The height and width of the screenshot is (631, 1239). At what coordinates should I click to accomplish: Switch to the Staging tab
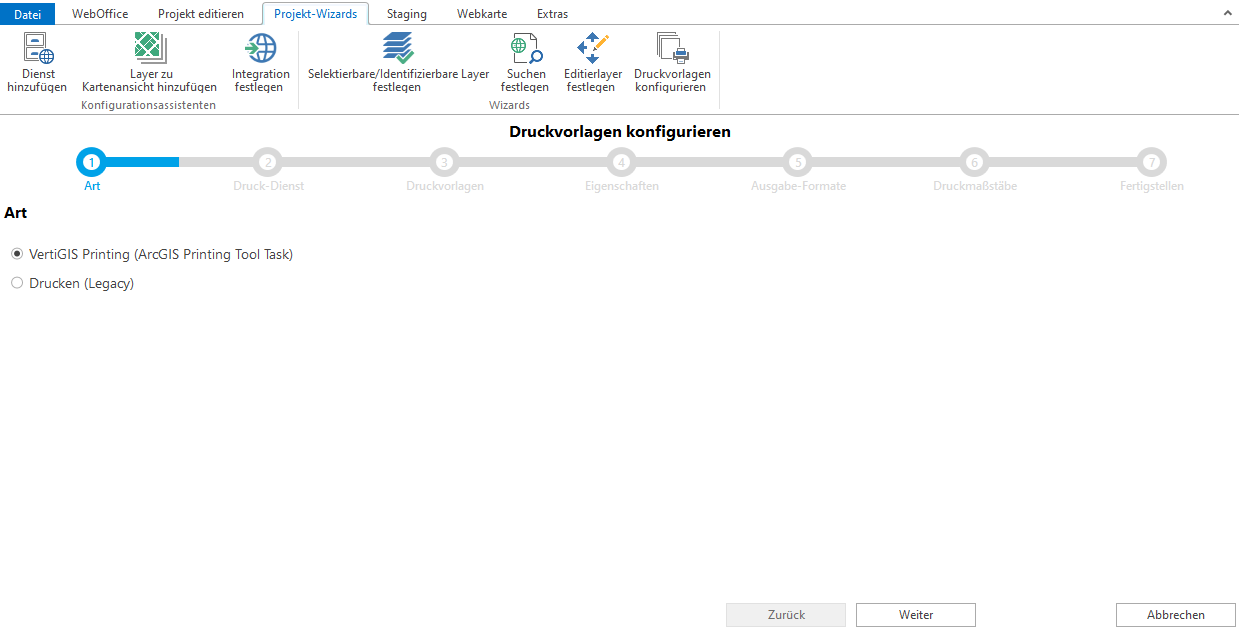click(x=406, y=14)
